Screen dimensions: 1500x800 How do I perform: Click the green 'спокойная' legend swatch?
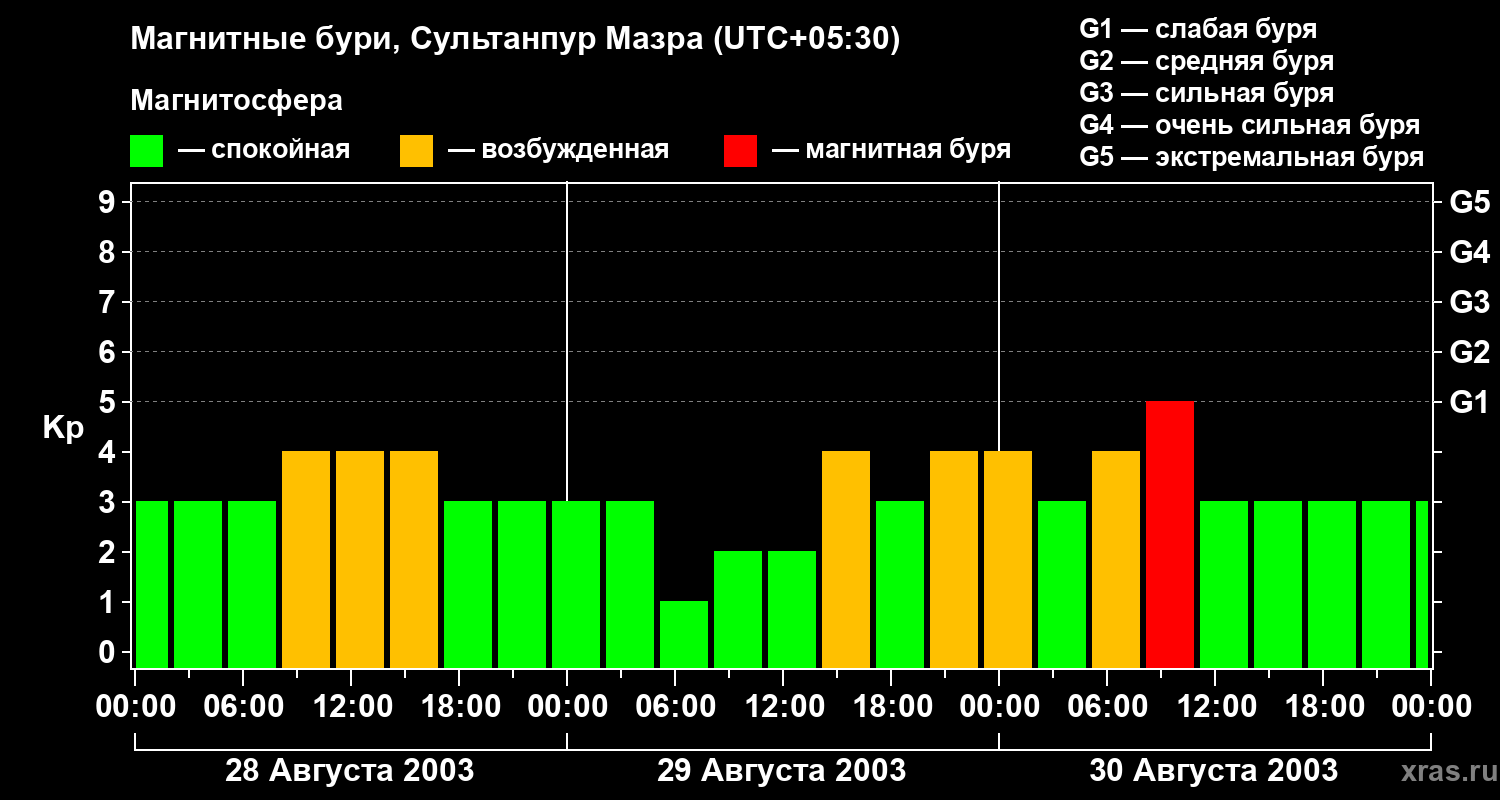(146, 150)
